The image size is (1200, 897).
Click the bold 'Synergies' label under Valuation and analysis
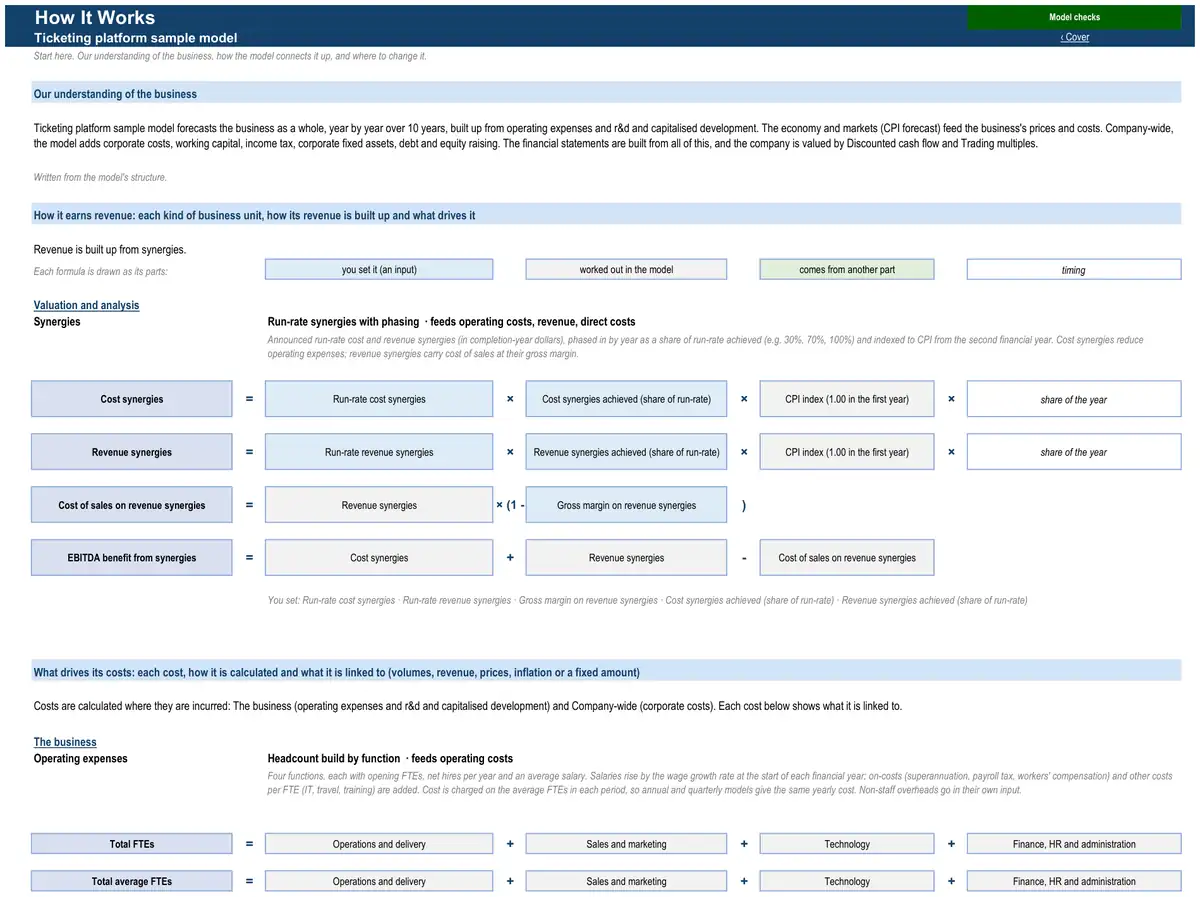coord(57,322)
